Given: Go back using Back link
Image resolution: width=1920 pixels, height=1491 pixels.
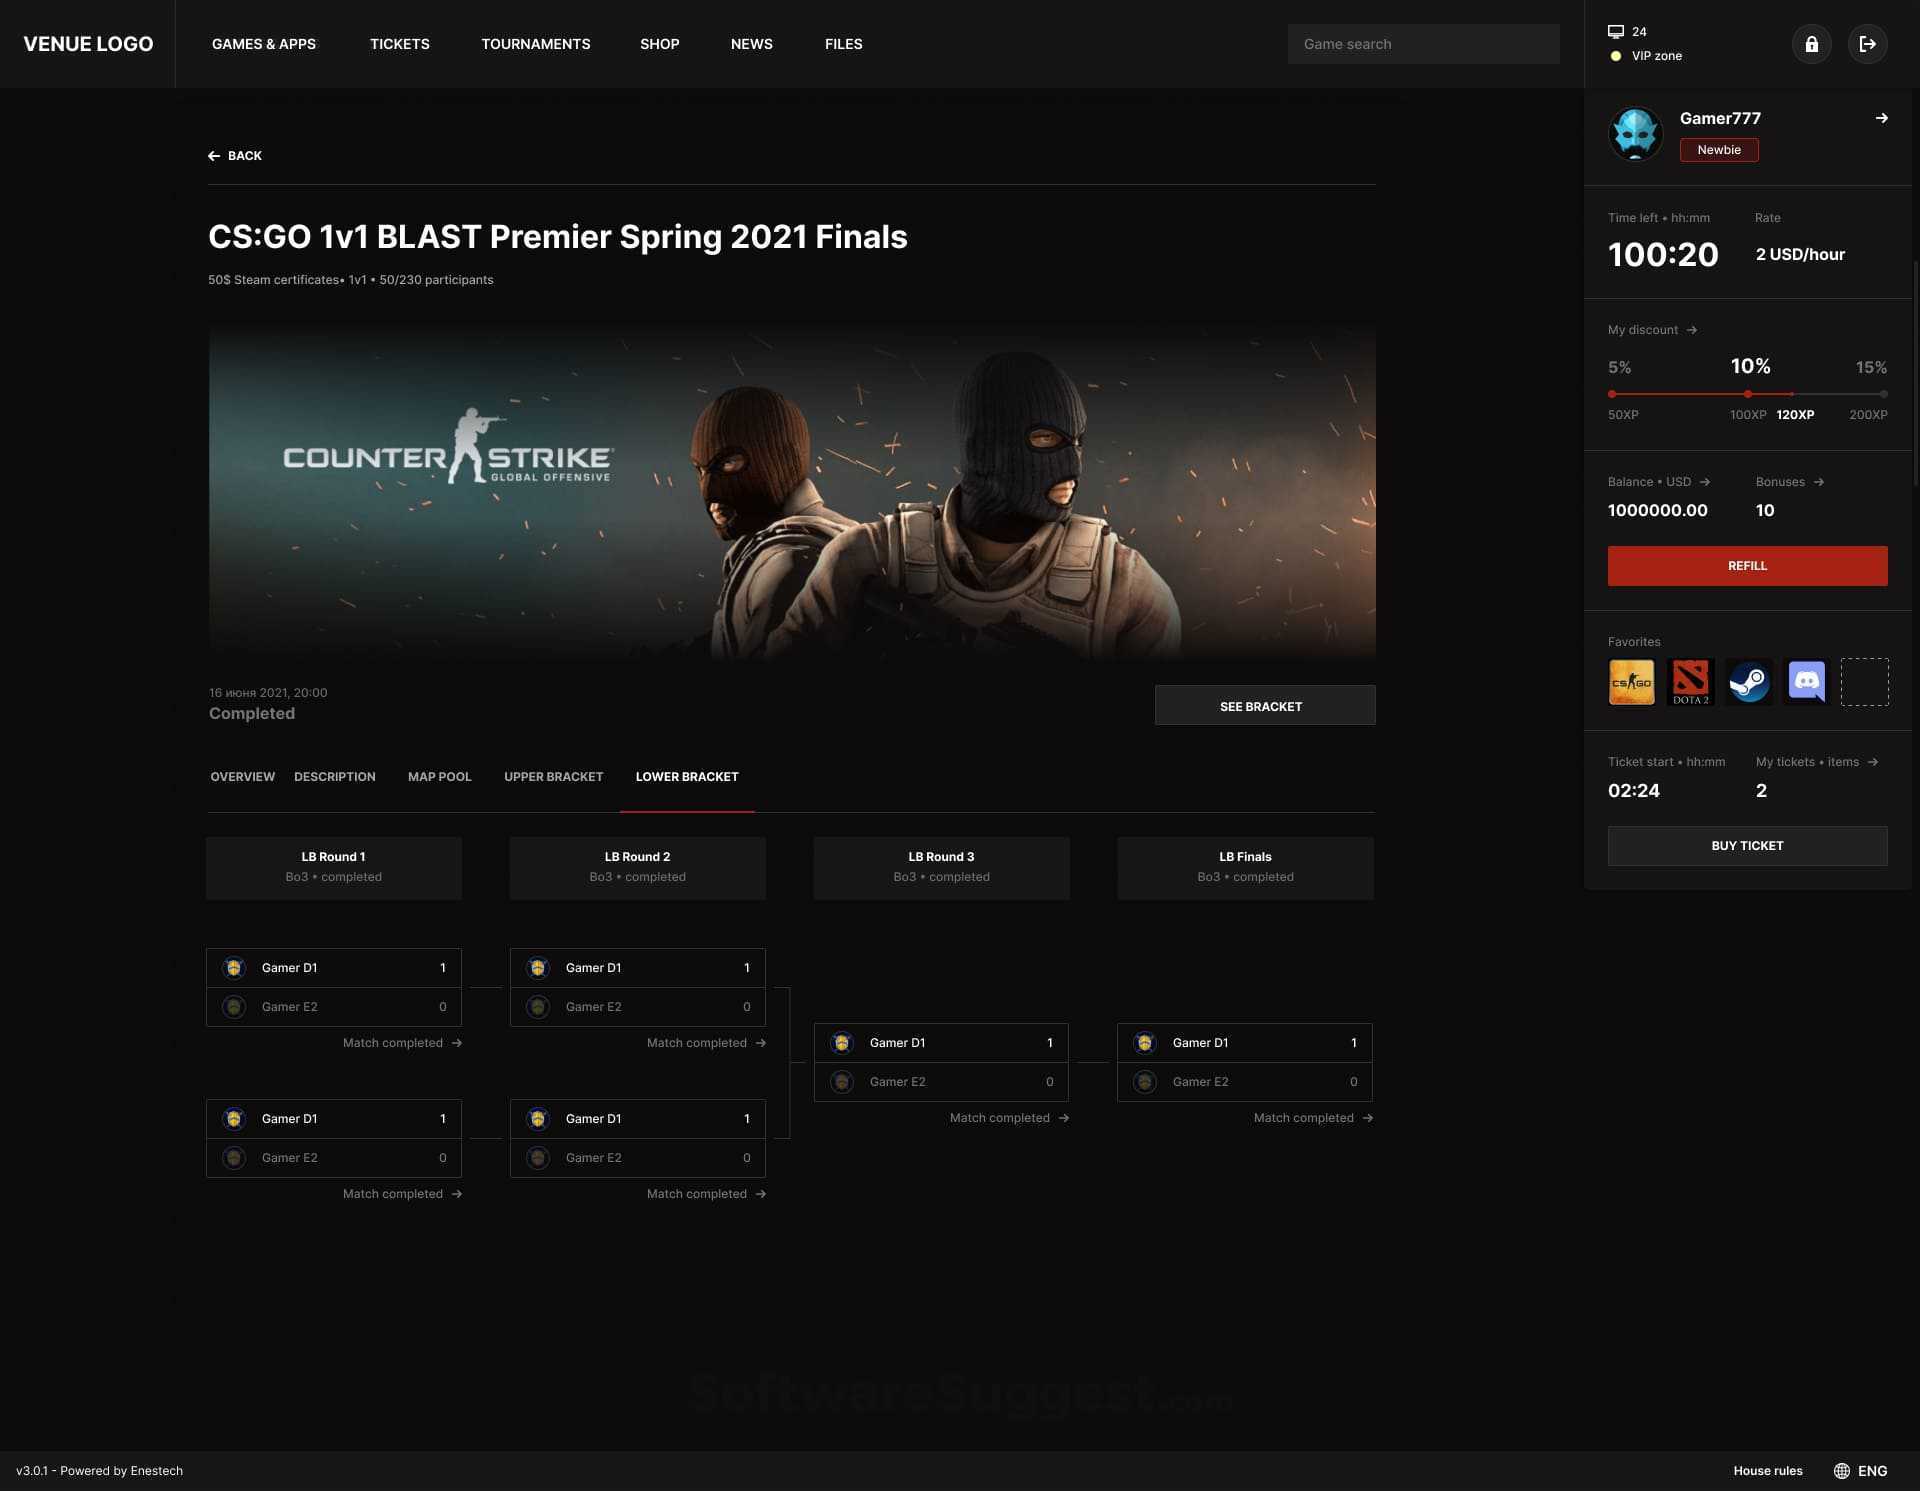Looking at the screenshot, I should pyautogui.click(x=235, y=156).
